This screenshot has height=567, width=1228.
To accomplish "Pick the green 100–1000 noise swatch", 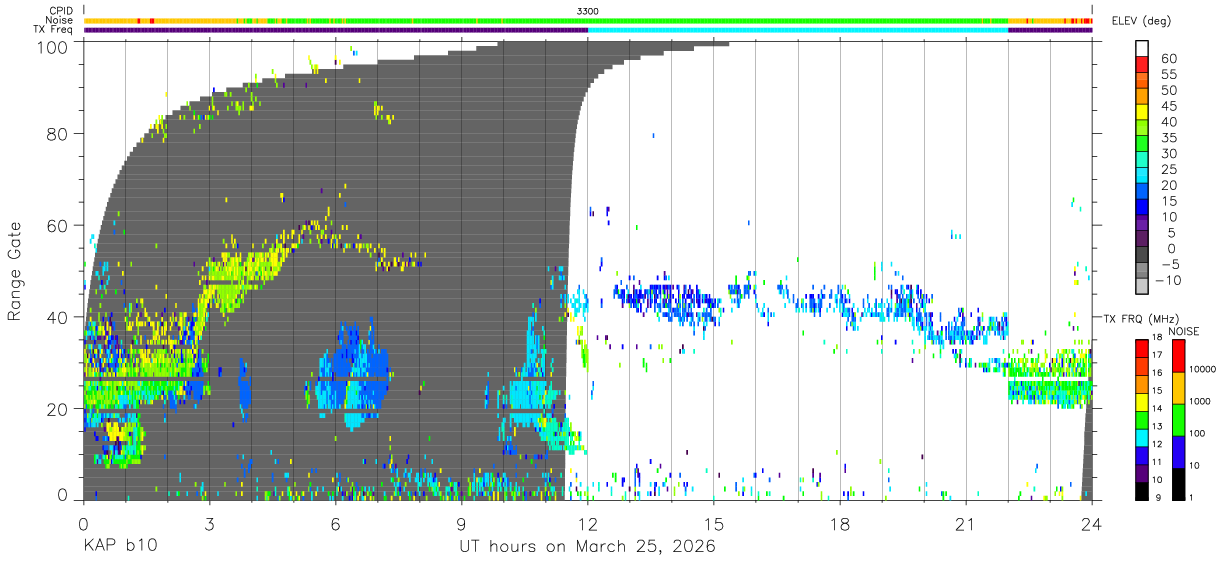I will coord(1177,419).
